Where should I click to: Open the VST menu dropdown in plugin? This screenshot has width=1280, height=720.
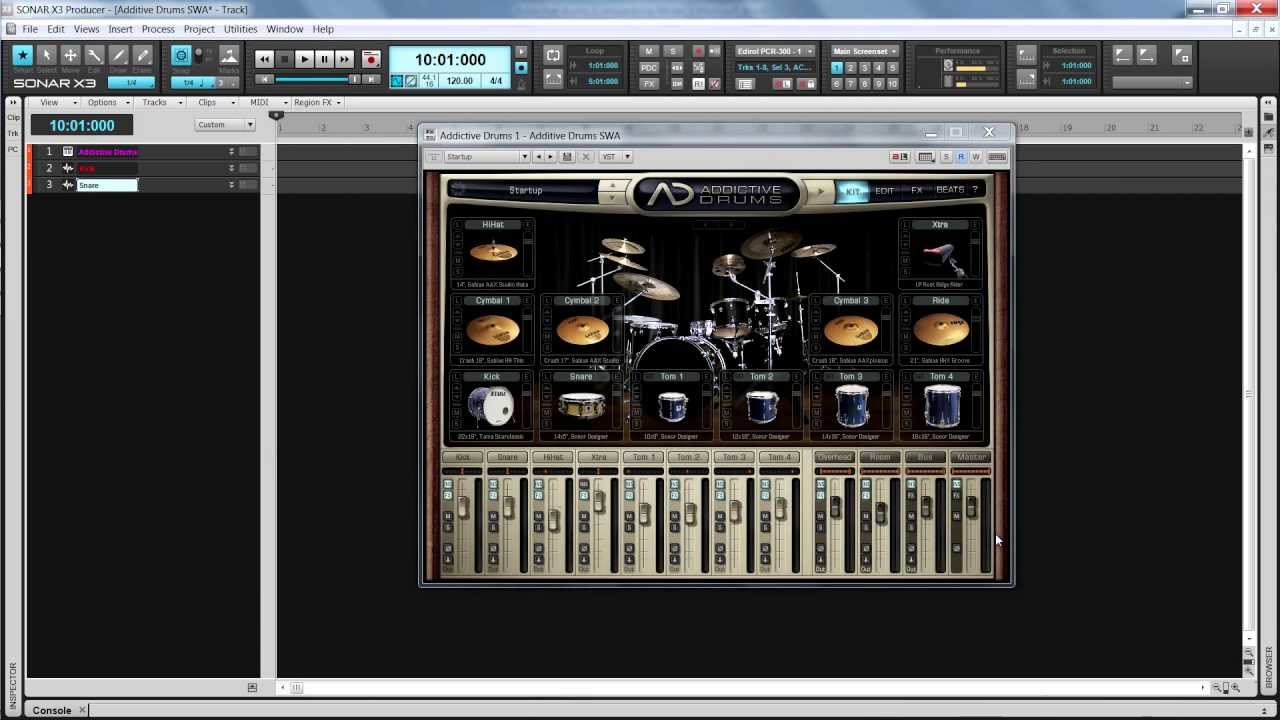point(615,157)
